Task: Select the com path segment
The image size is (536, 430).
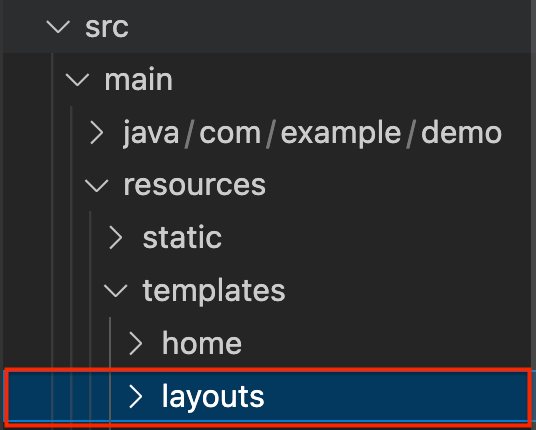Action: pyautogui.click(x=230, y=133)
